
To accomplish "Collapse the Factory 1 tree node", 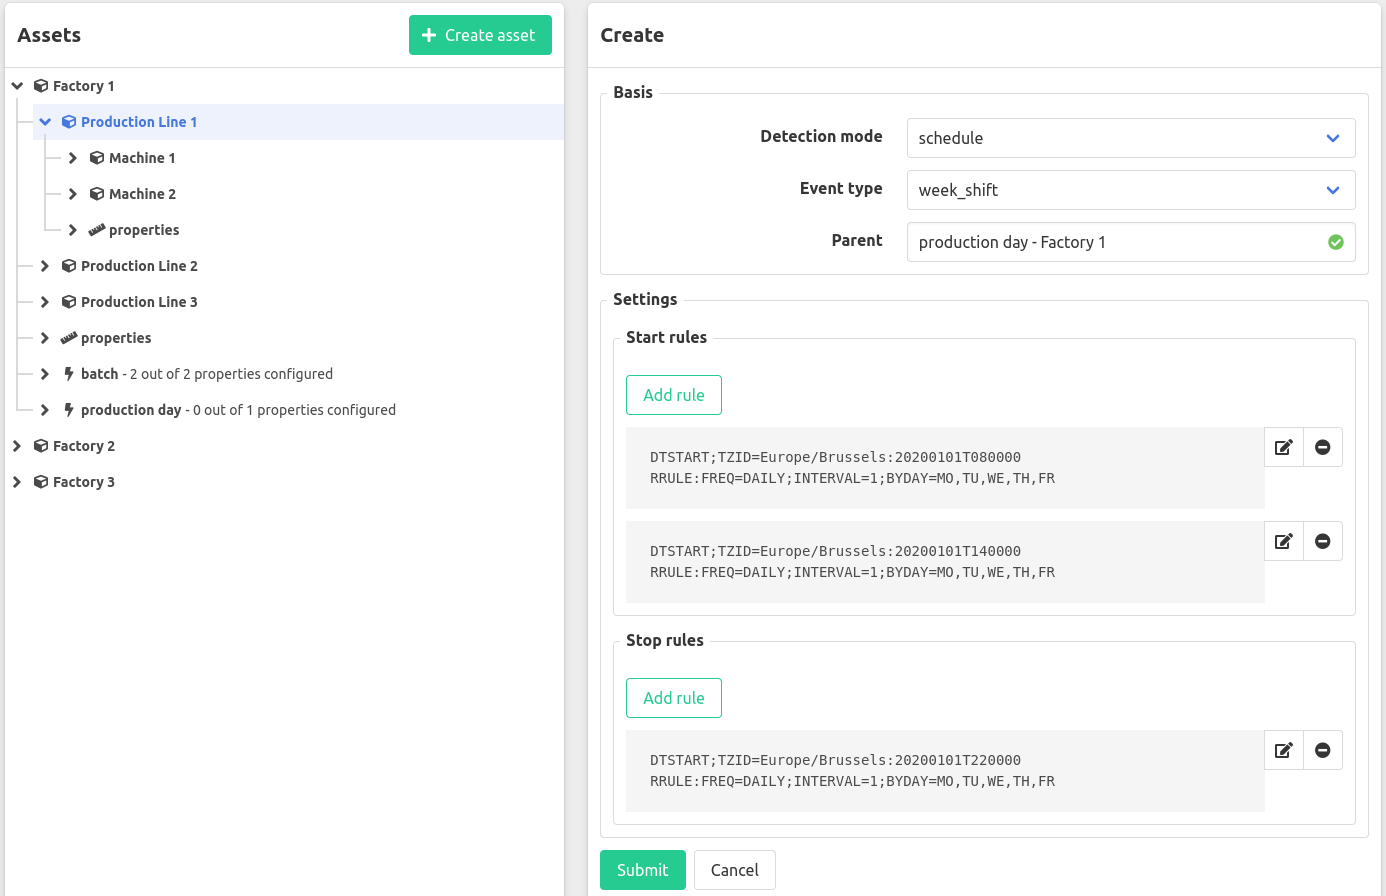I will tap(17, 86).
